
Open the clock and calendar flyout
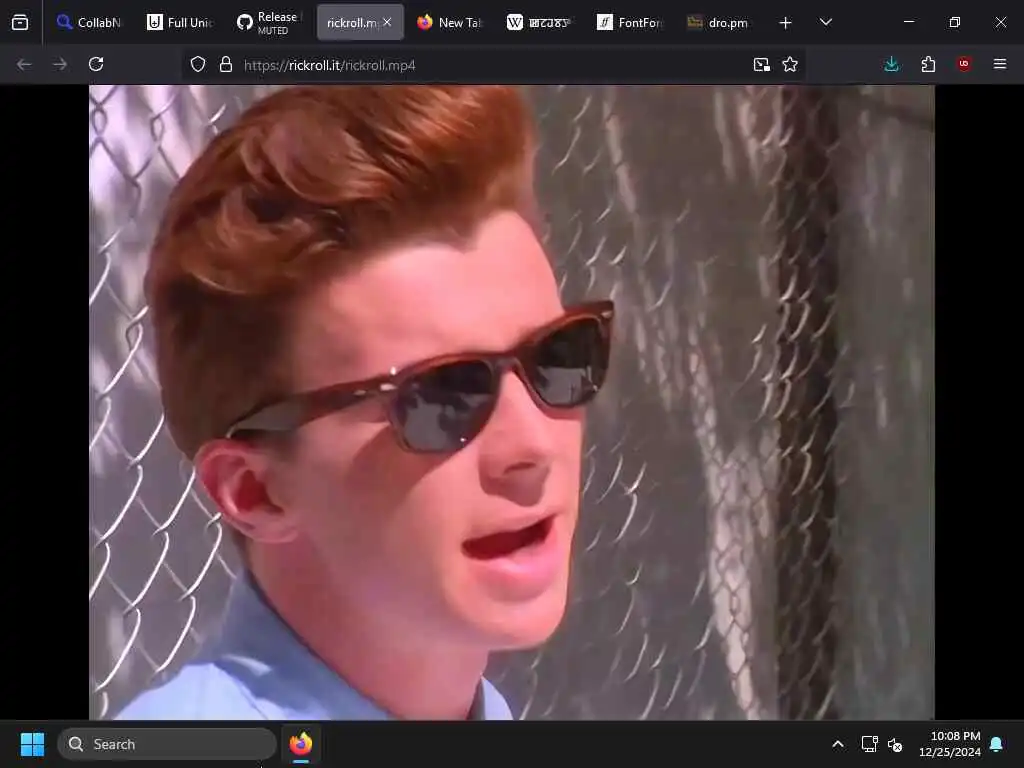click(x=950, y=744)
